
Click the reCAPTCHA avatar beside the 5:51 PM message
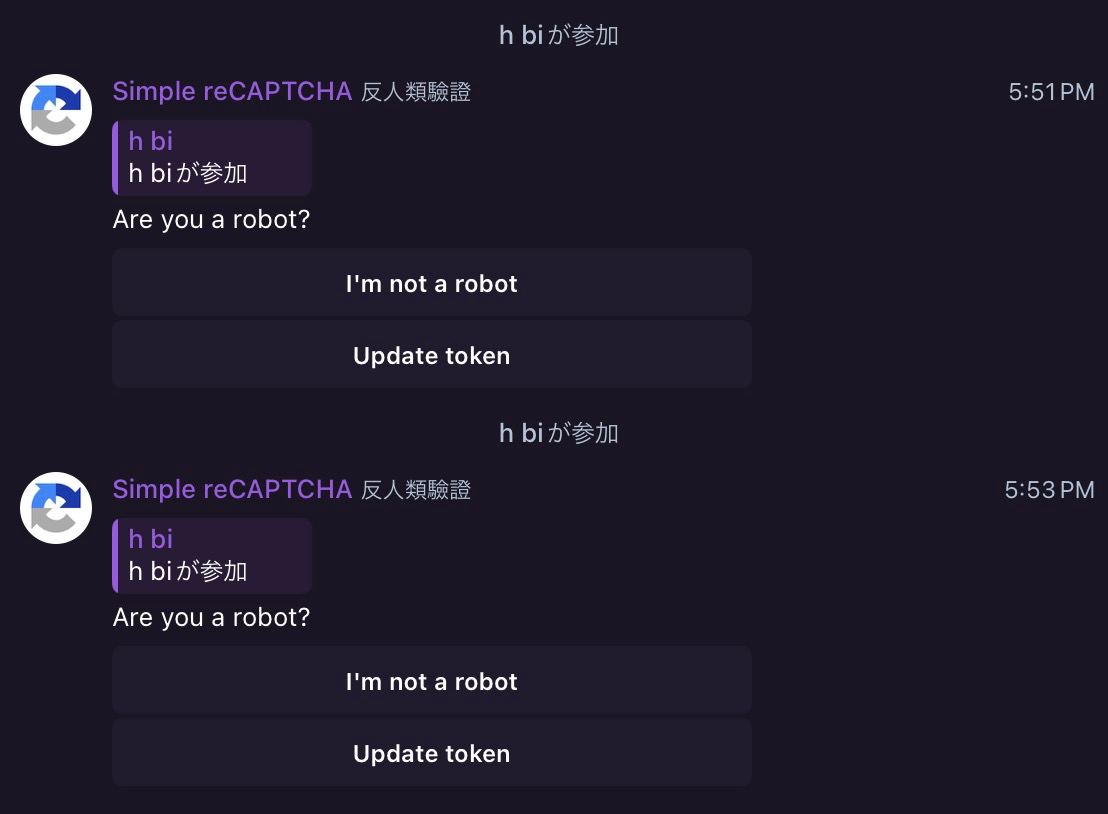(56, 110)
